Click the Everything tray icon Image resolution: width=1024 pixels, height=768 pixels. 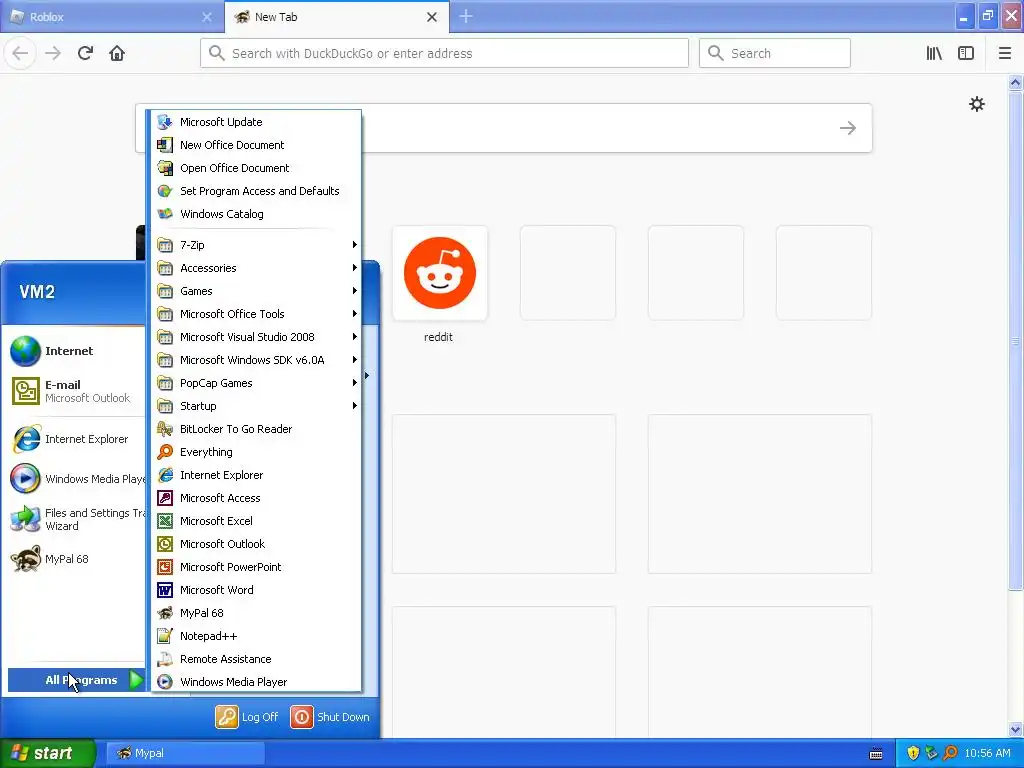point(950,753)
